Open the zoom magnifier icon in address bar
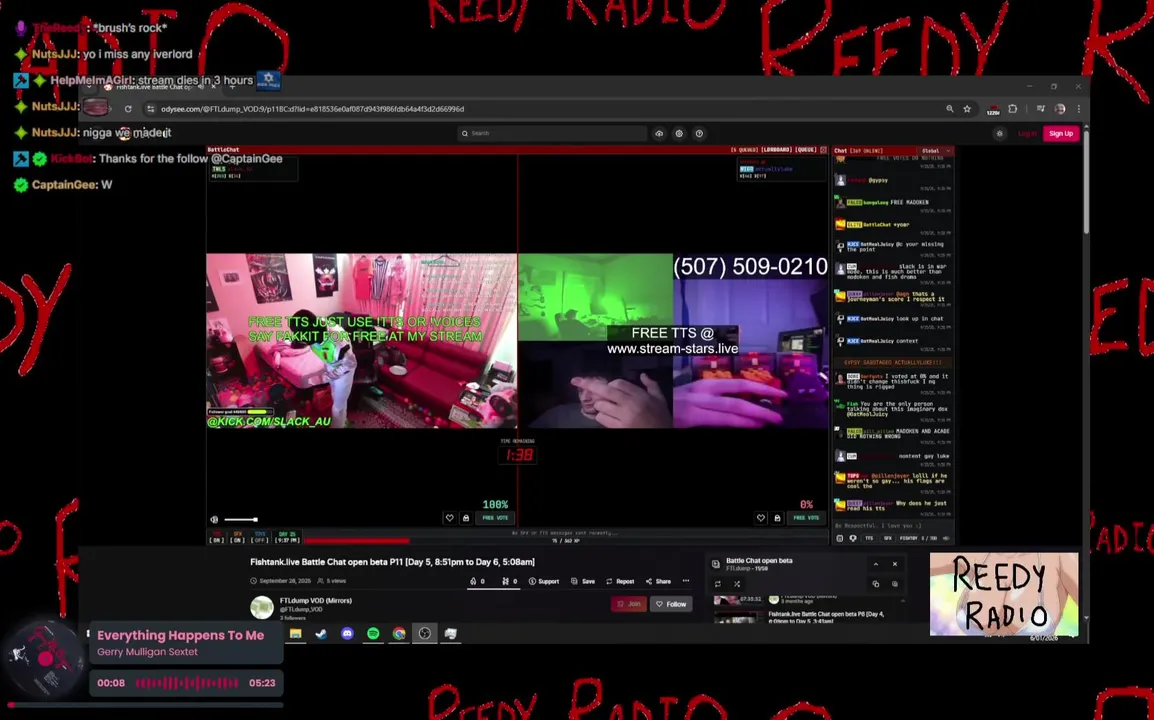 point(950,109)
